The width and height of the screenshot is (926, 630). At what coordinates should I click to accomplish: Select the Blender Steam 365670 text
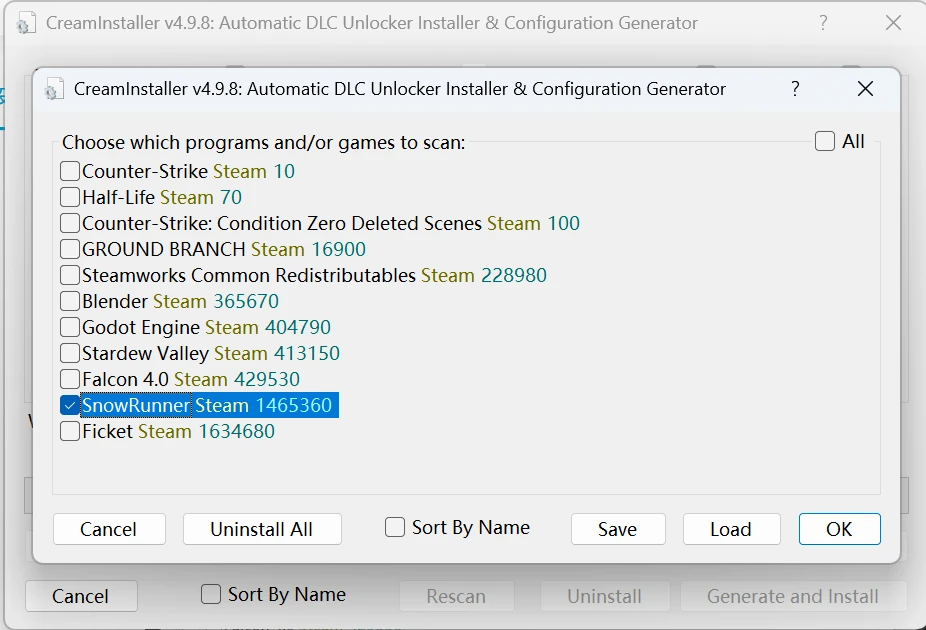click(x=180, y=301)
